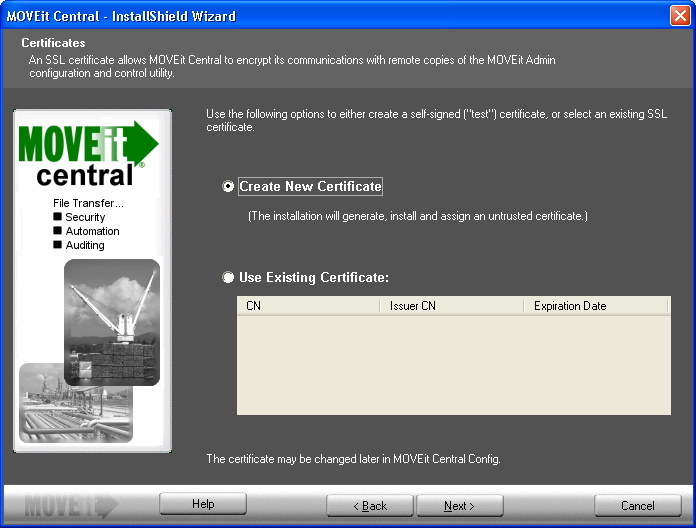Open the Help button
696x528 pixels.
(x=203, y=504)
